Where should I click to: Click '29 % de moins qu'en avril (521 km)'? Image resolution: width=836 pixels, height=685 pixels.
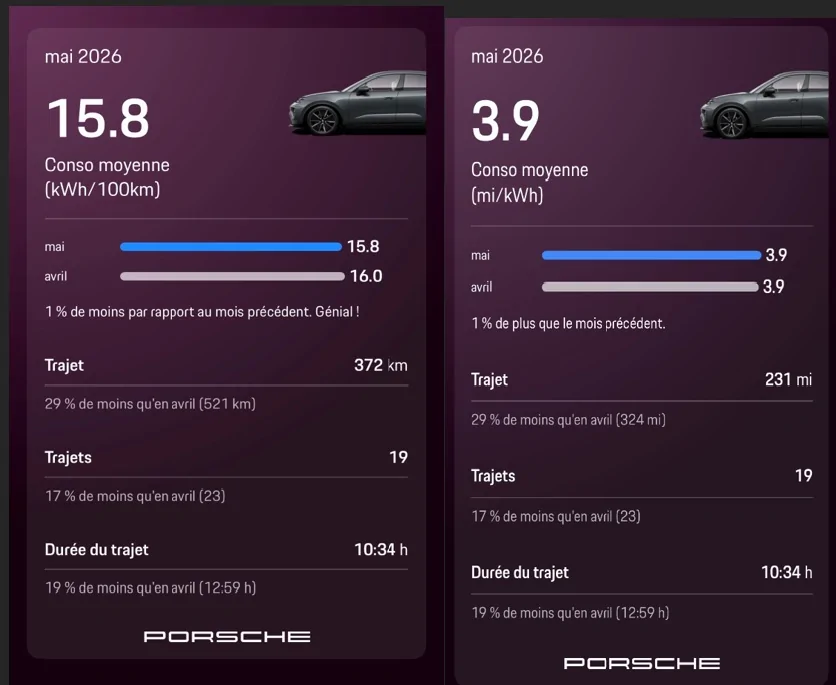pos(150,404)
